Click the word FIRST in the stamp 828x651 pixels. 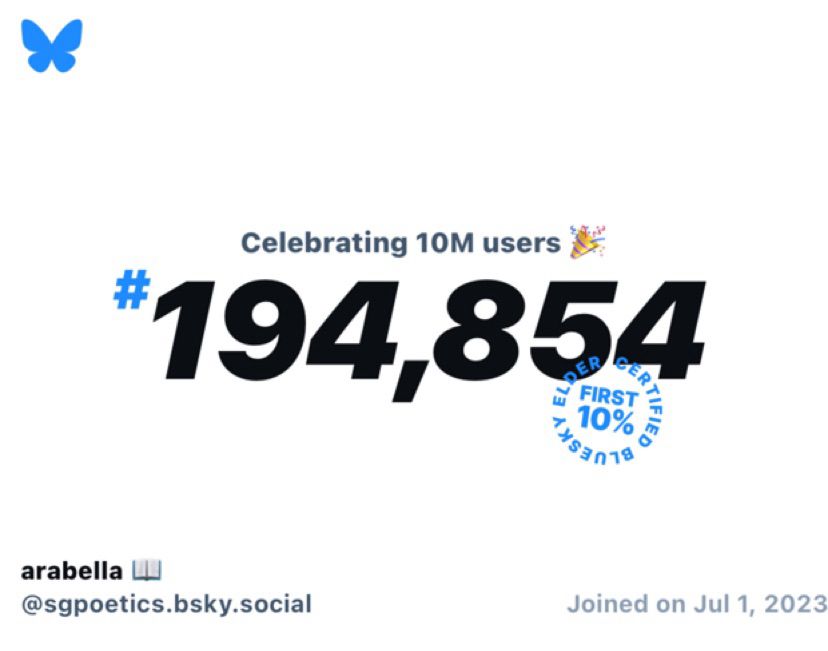(609, 396)
